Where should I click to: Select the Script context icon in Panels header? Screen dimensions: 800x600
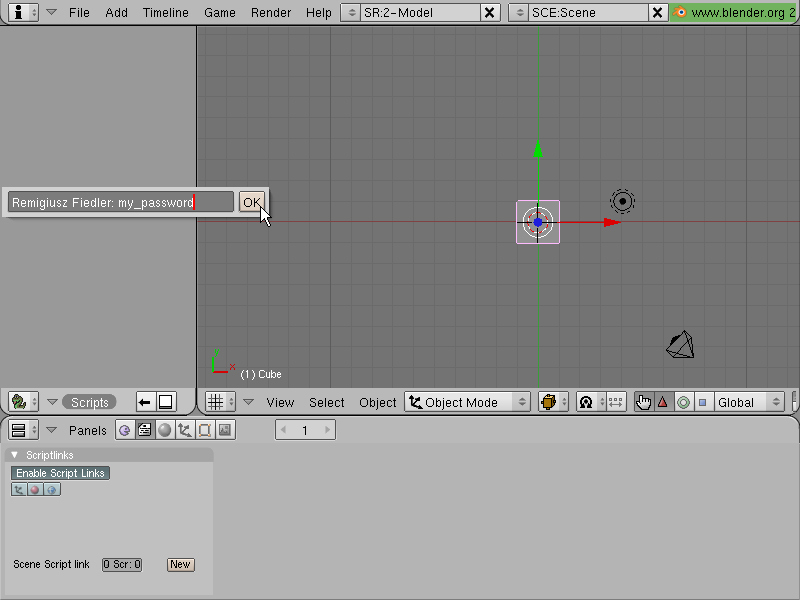click(x=144, y=430)
